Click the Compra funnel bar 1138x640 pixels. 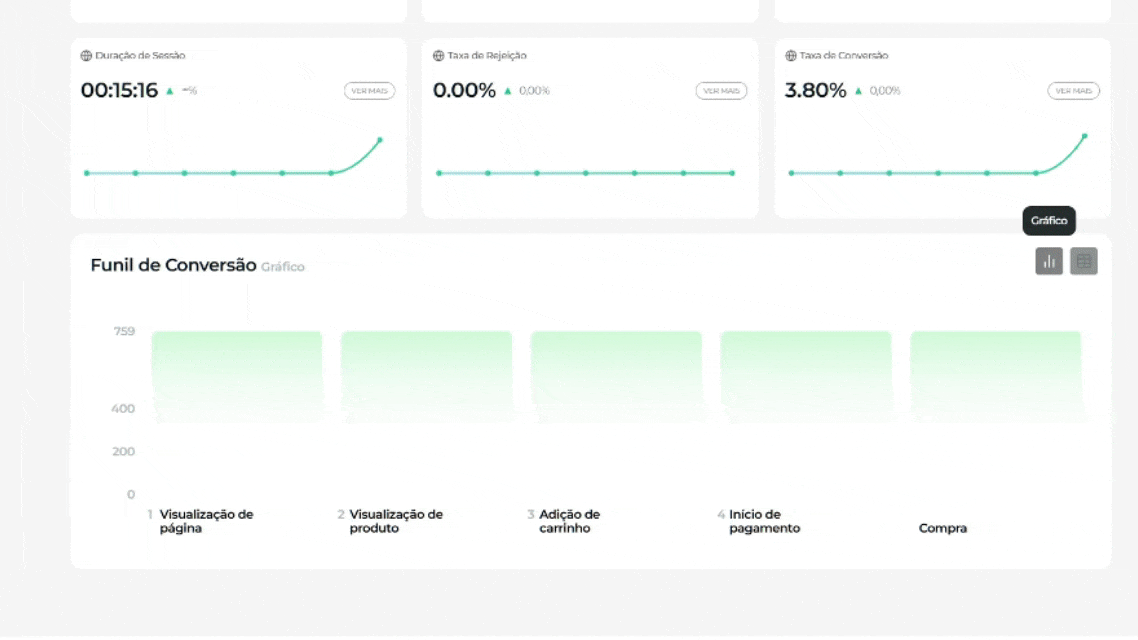coord(996,377)
